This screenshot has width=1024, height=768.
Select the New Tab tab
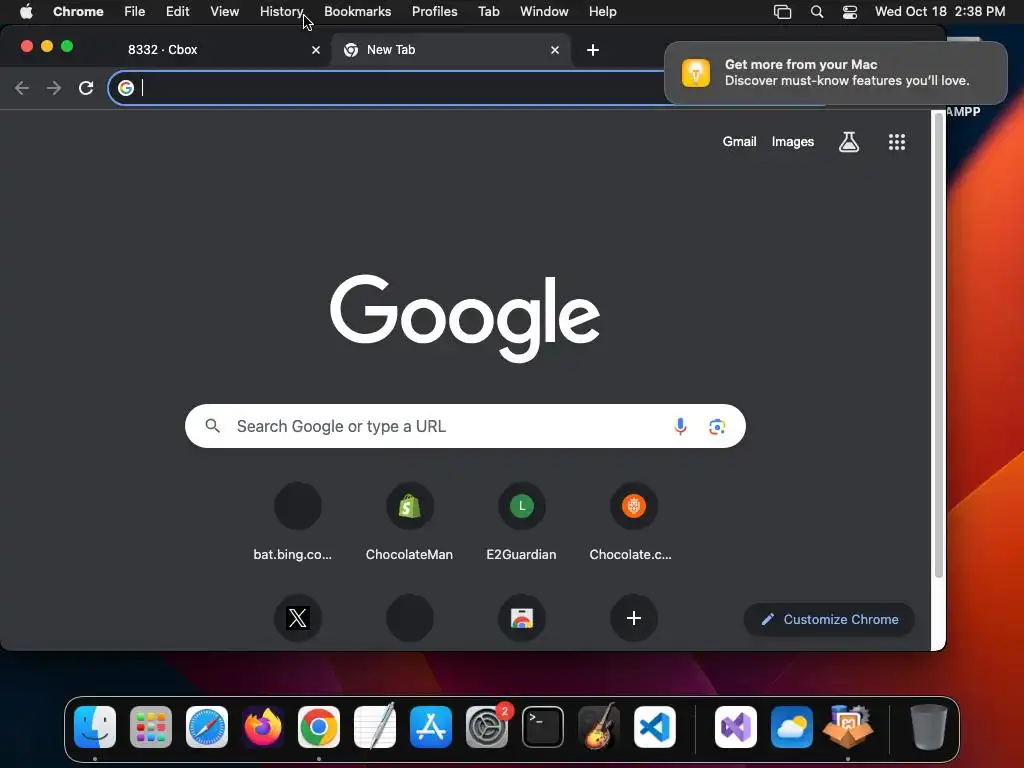pyautogui.click(x=451, y=50)
